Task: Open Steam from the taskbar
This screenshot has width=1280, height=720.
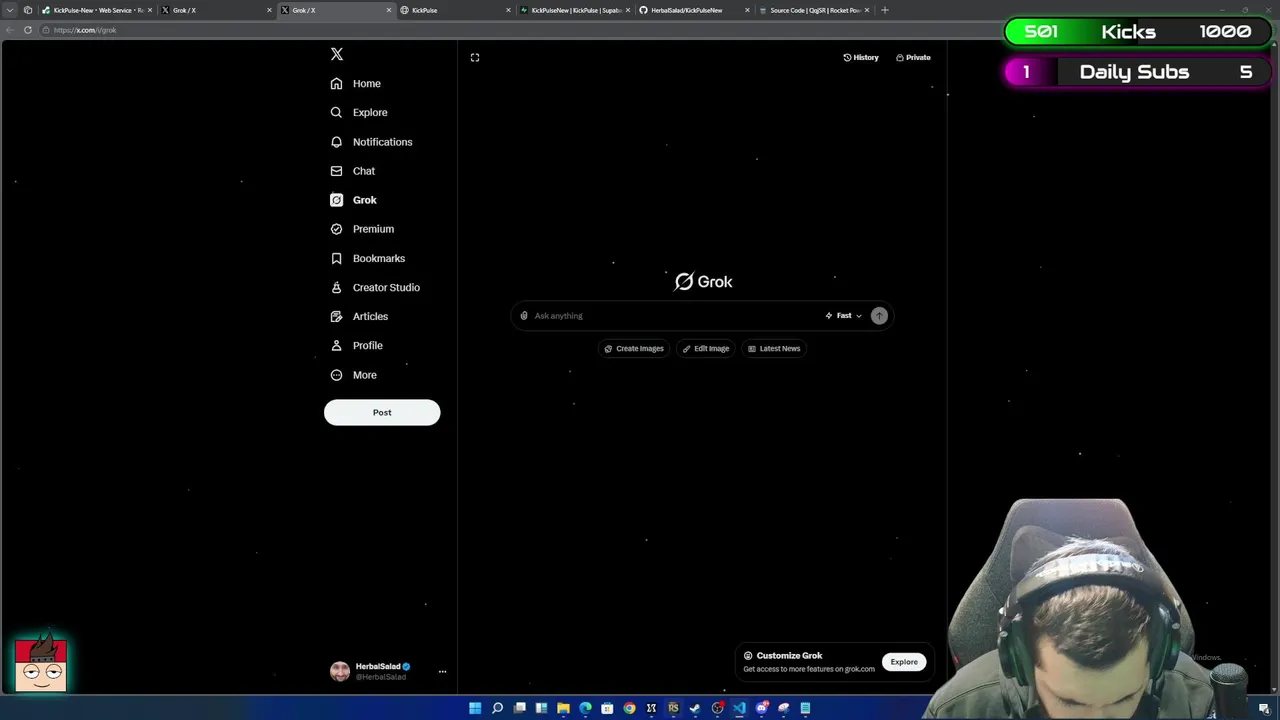Action: click(x=695, y=708)
